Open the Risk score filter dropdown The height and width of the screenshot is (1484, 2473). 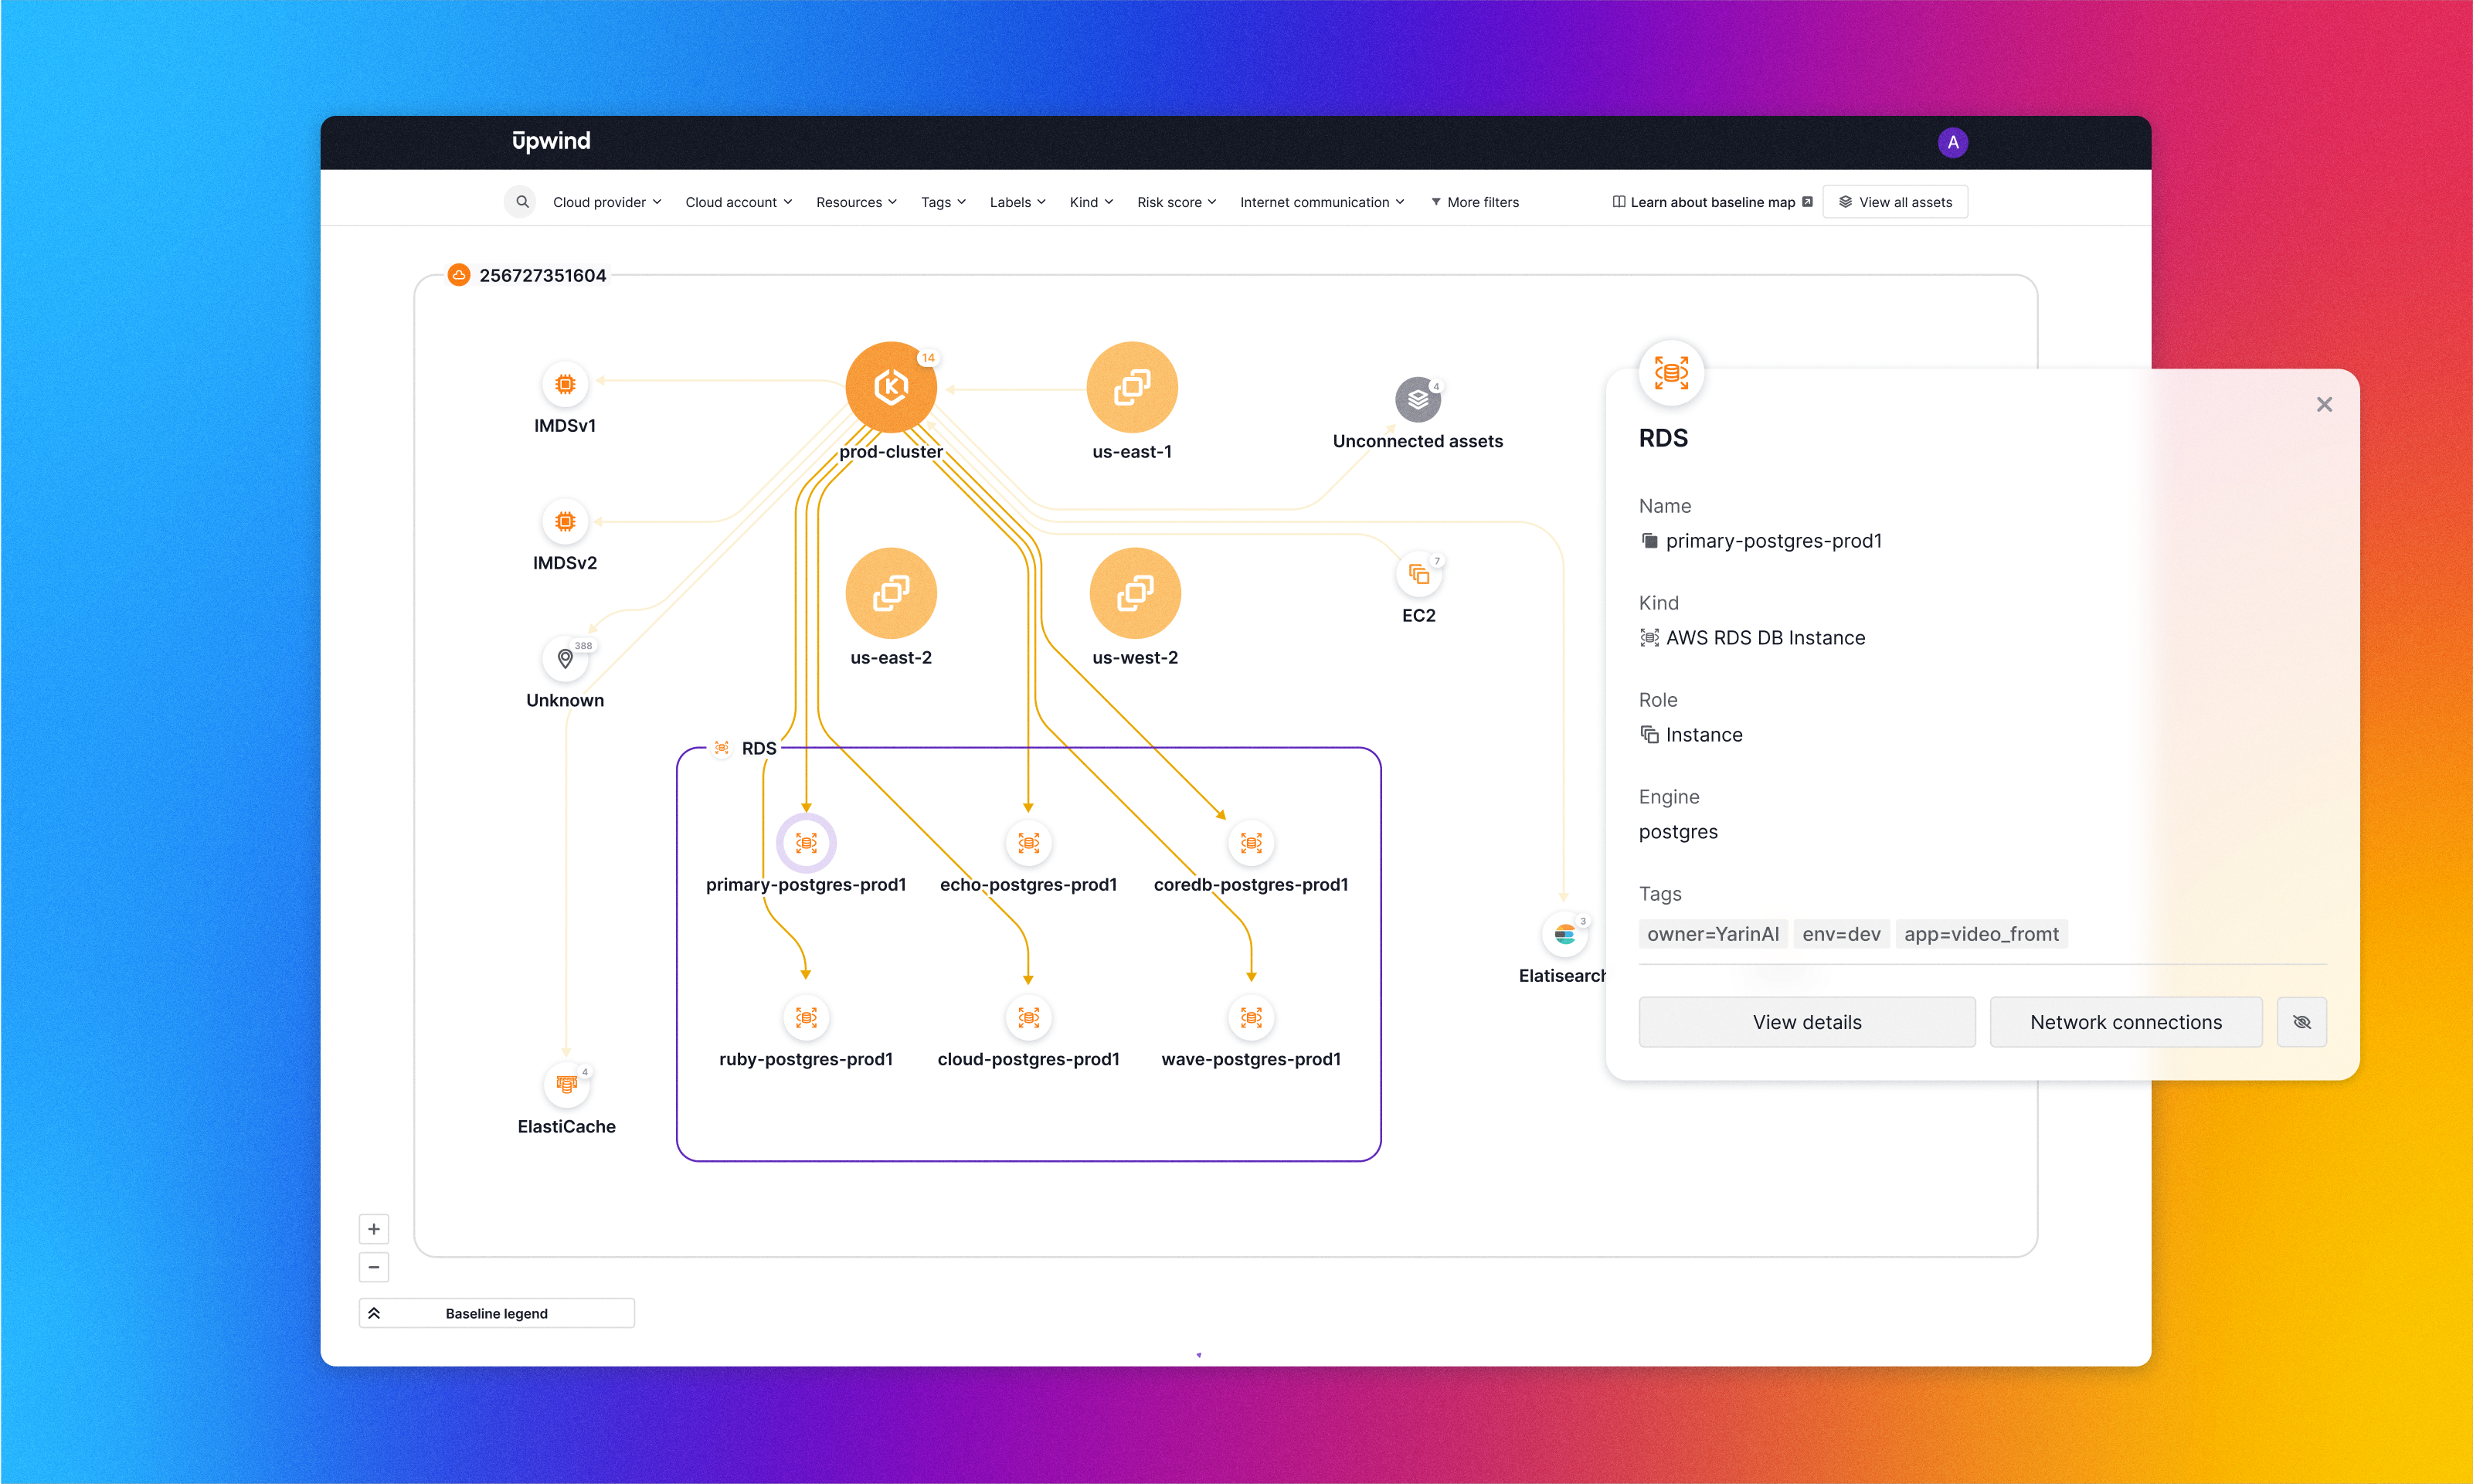[x=1176, y=202]
